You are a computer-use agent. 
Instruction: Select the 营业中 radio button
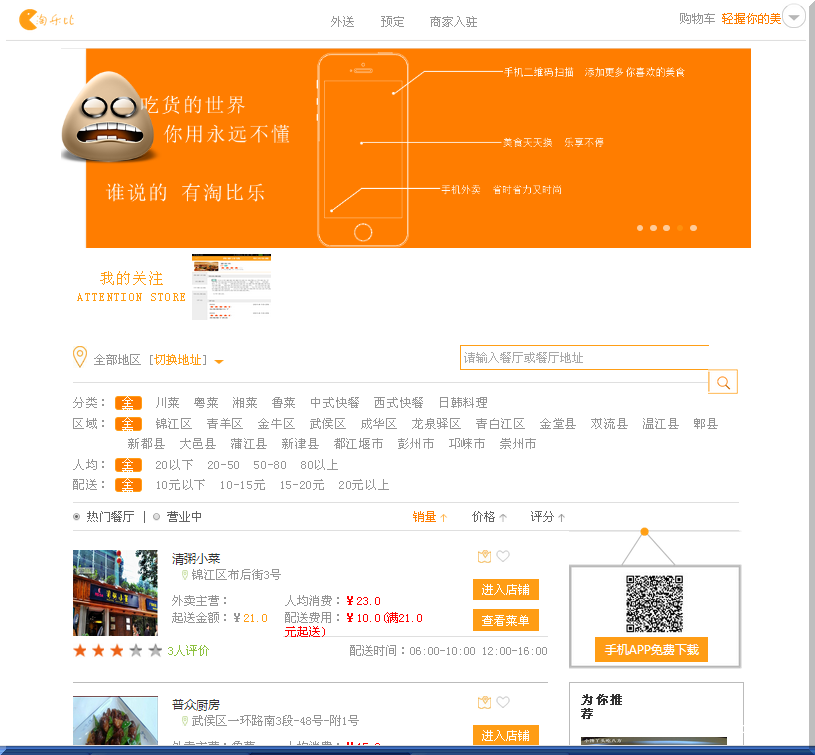pos(155,517)
